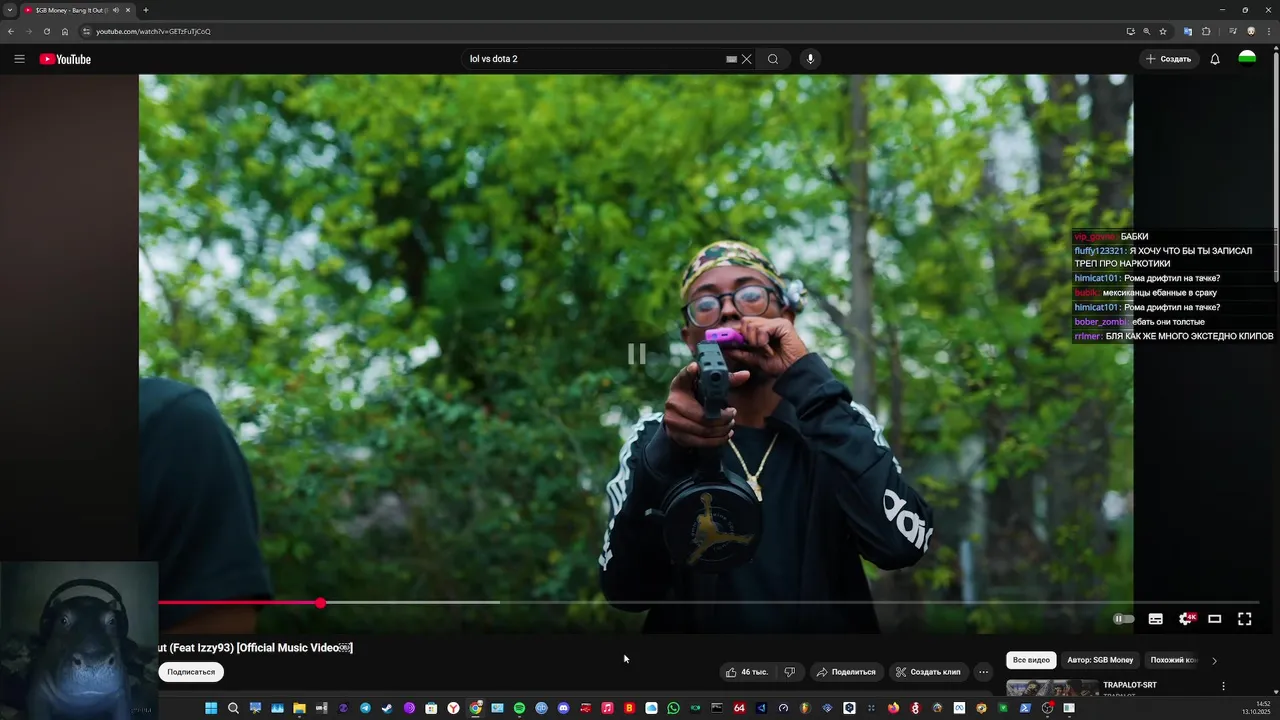Open options for the TRAPALOT-SRT video
Viewport: 1280px width, 720px height.
(1223, 686)
